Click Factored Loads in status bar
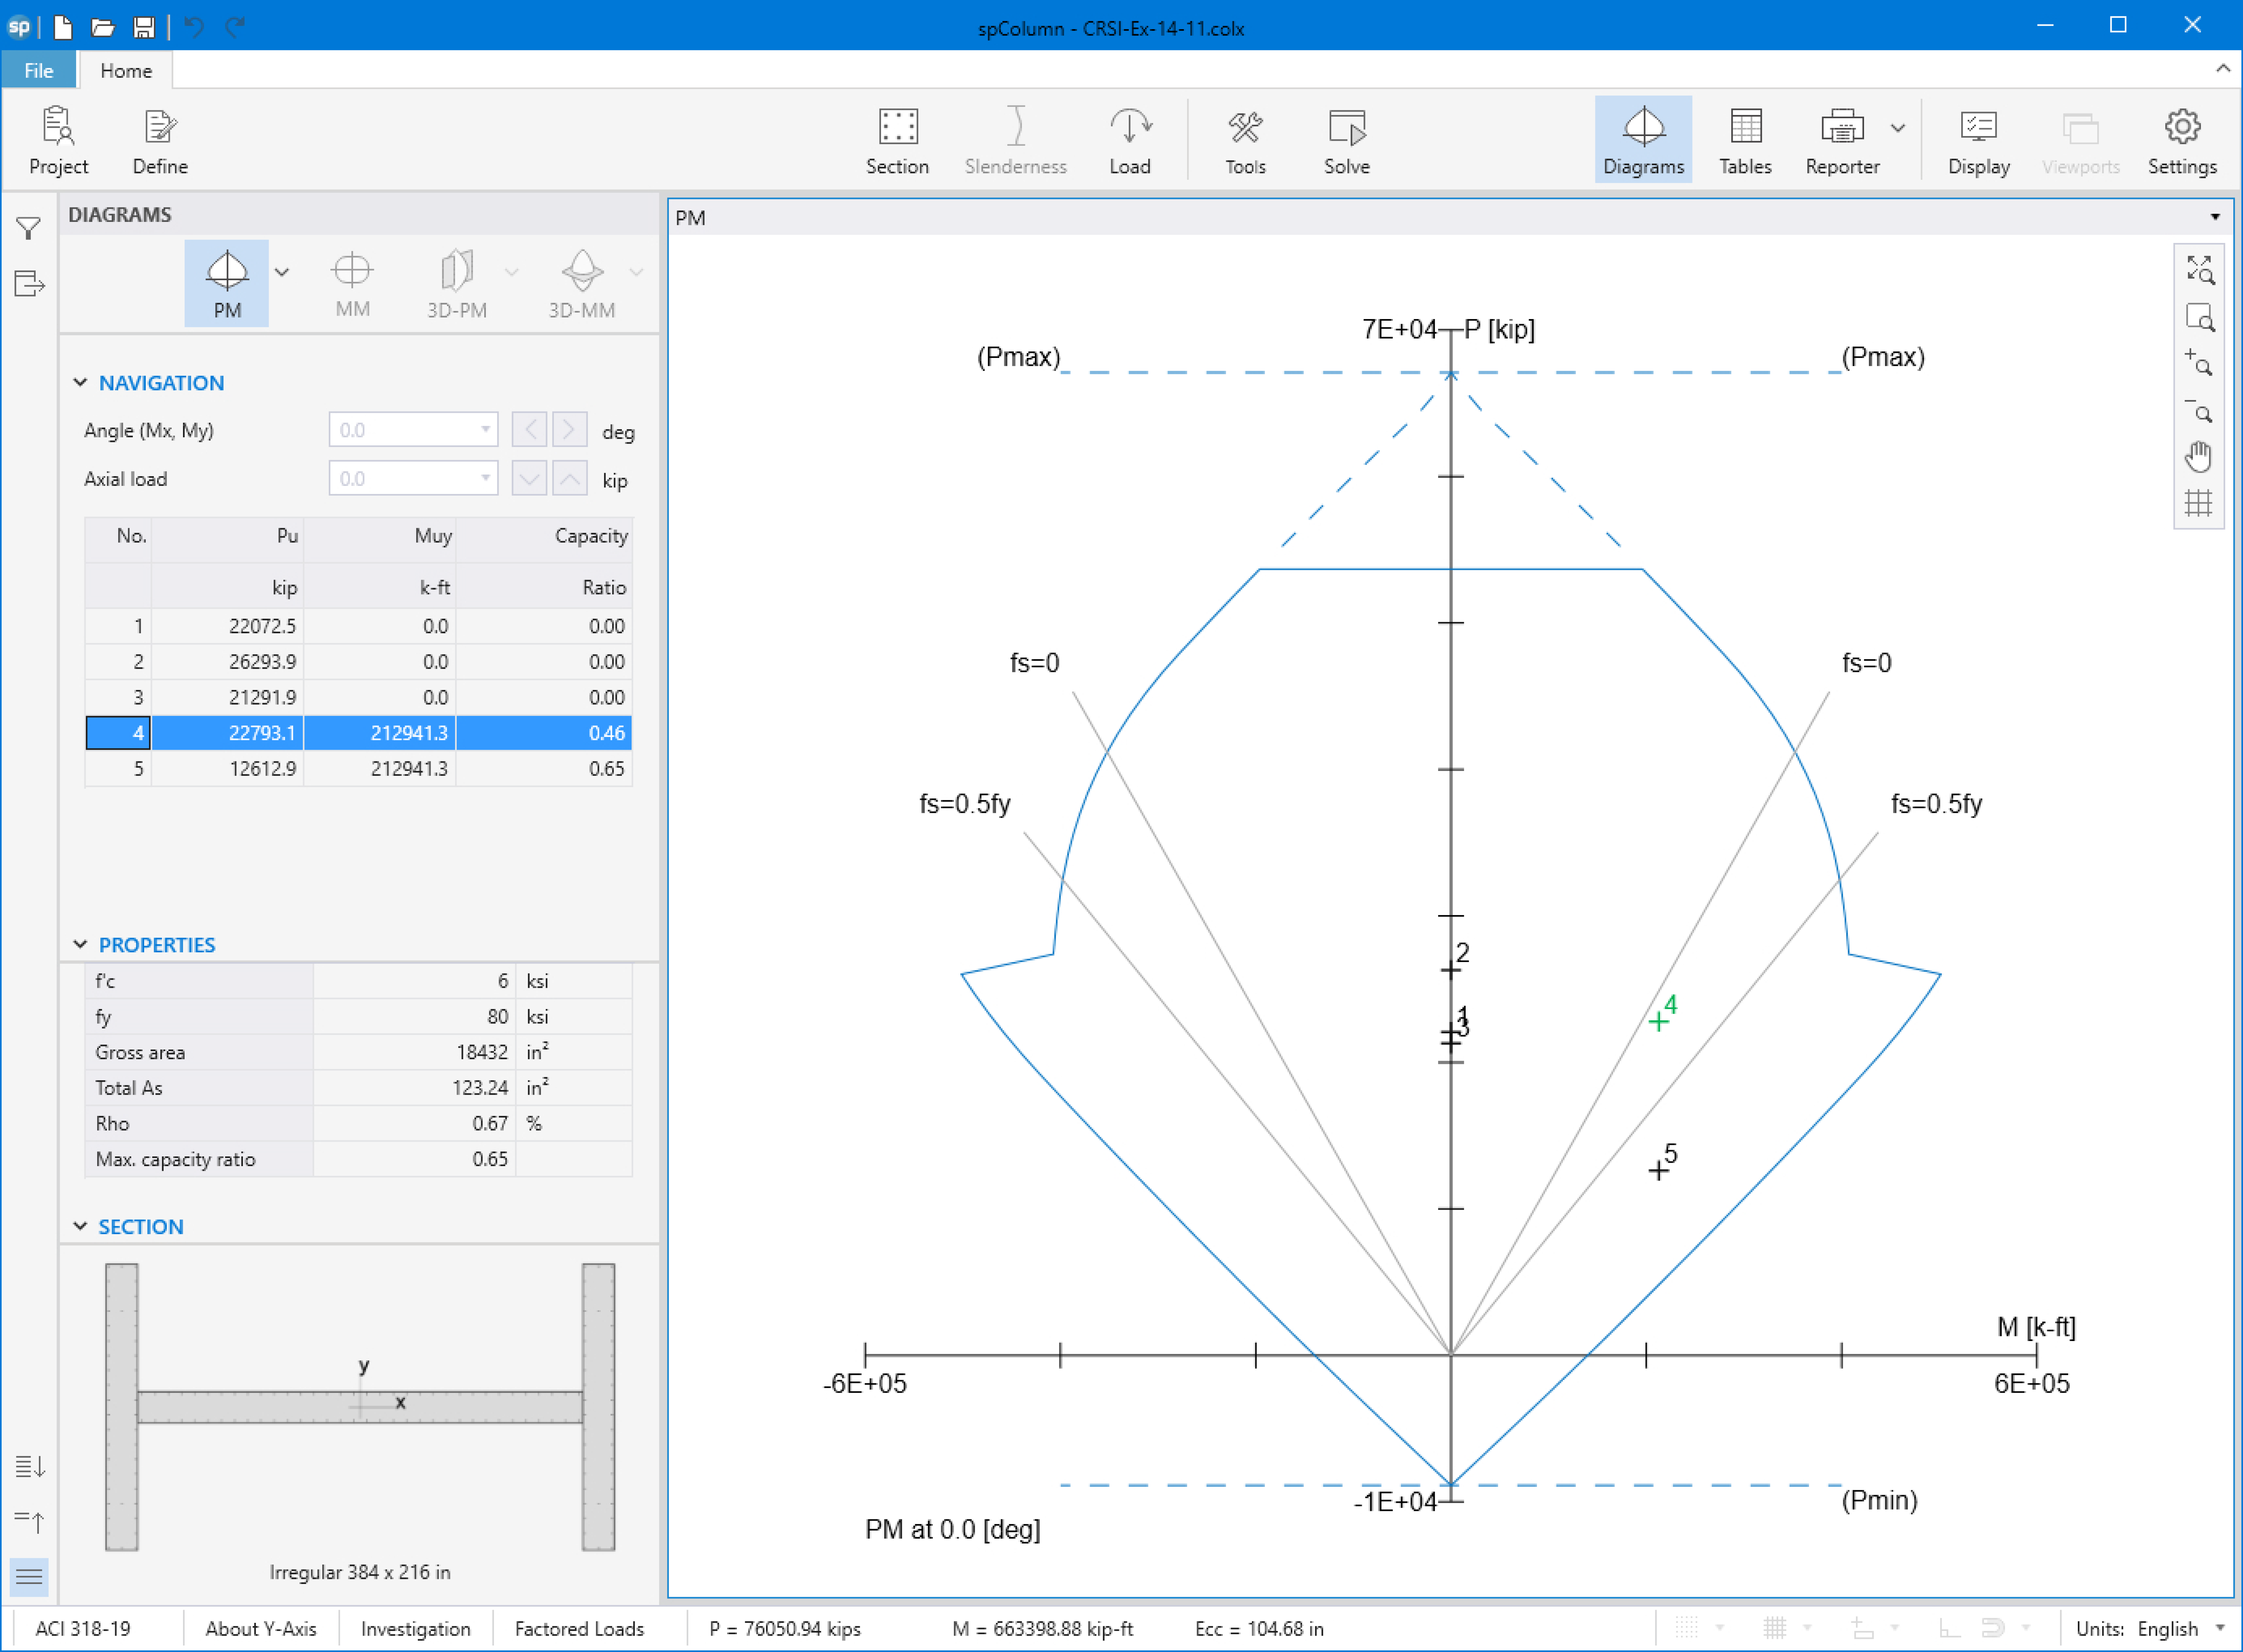 click(x=579, y=1629)
